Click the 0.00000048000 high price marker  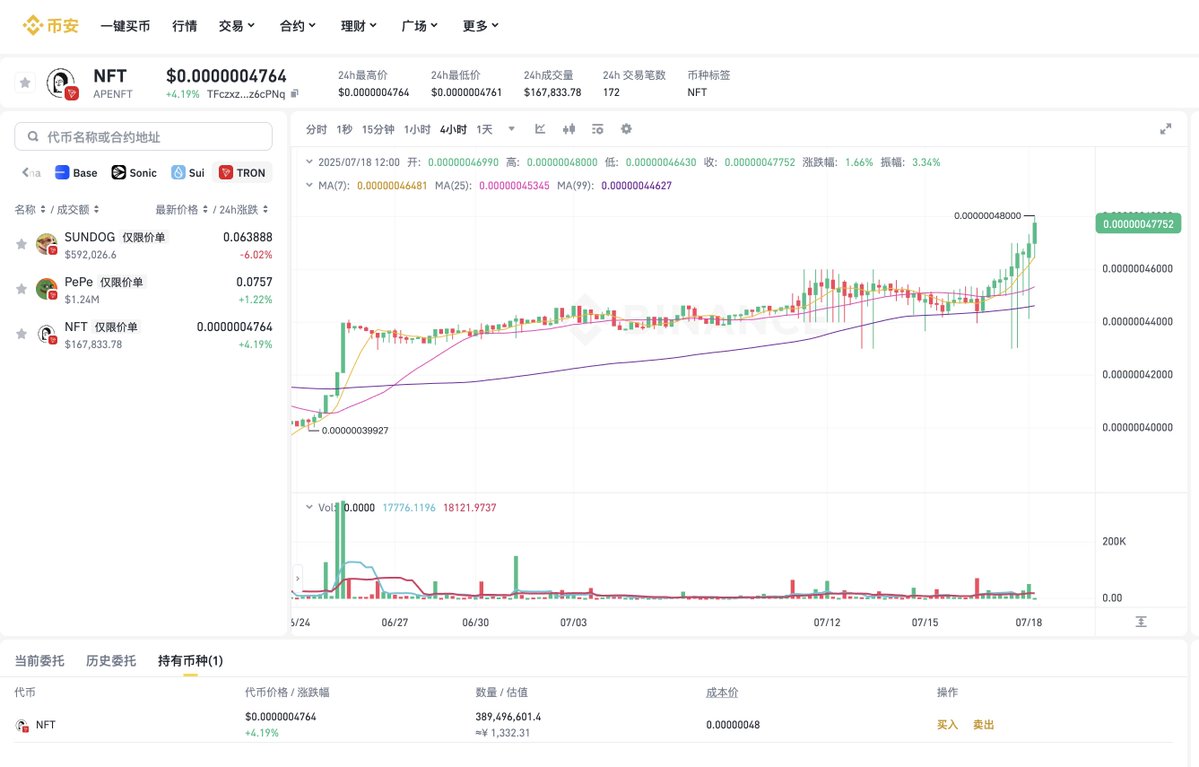pyautogui.click(x=987, y=216)
